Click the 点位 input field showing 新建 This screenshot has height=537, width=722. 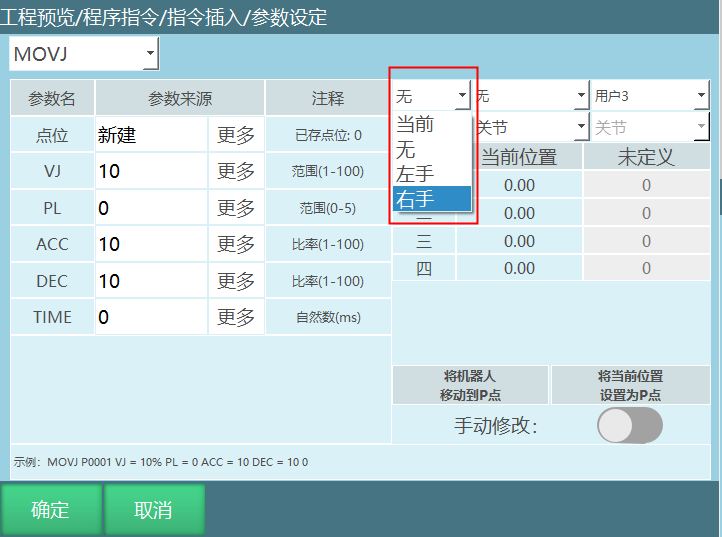click(150, 135)
